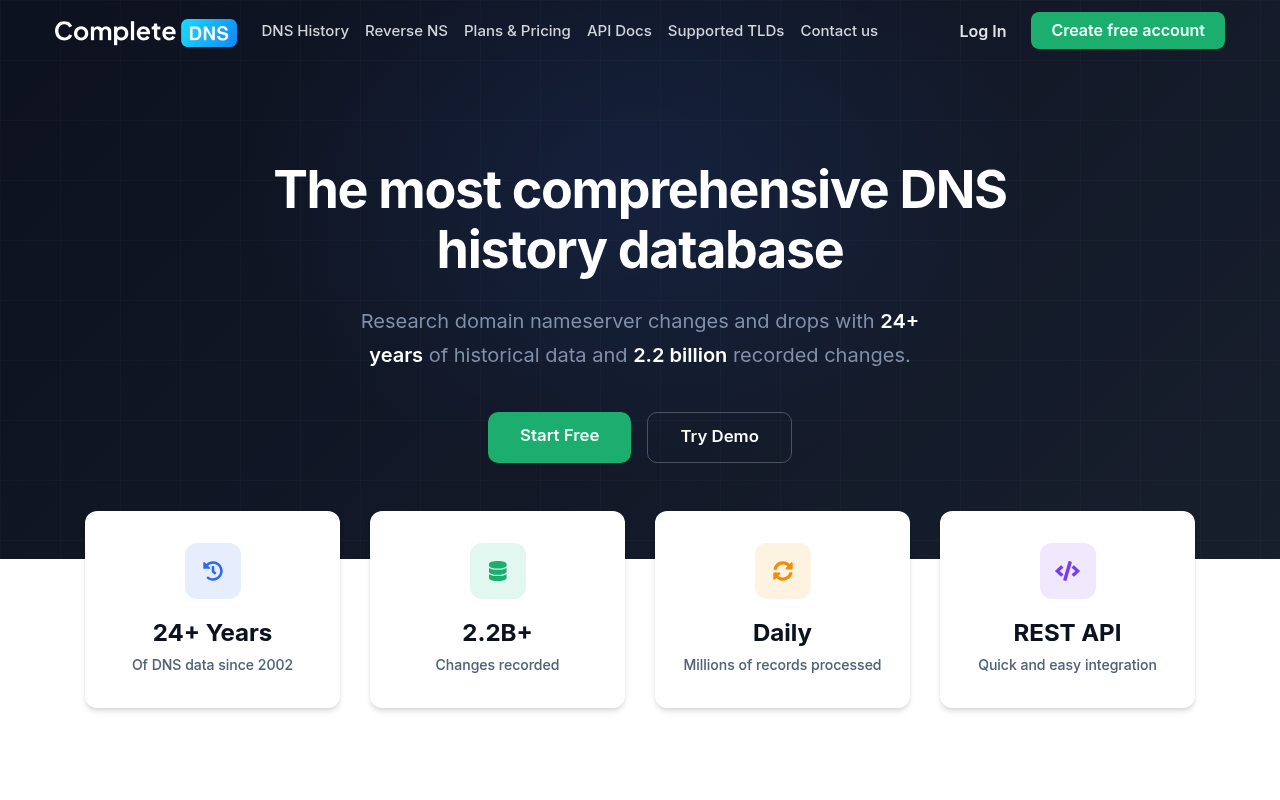Click the blue history clock icon

(213, 571)
